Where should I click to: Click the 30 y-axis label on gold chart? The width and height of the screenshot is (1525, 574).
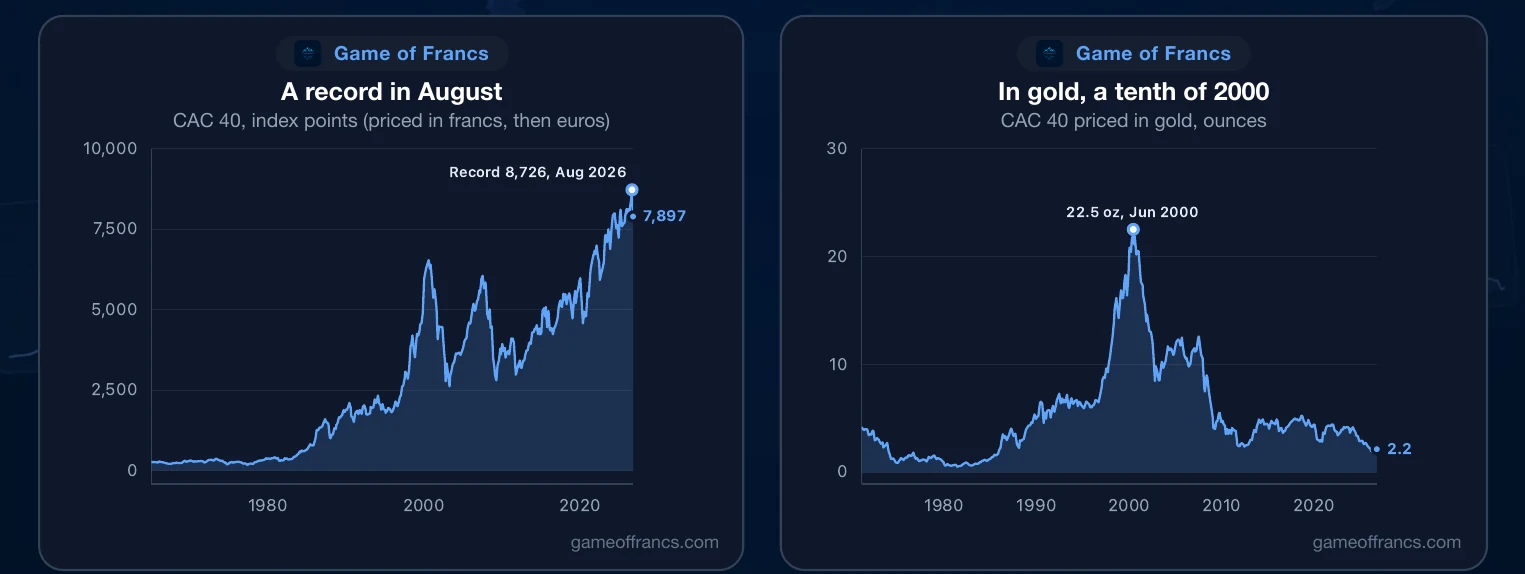coord(837,149)
